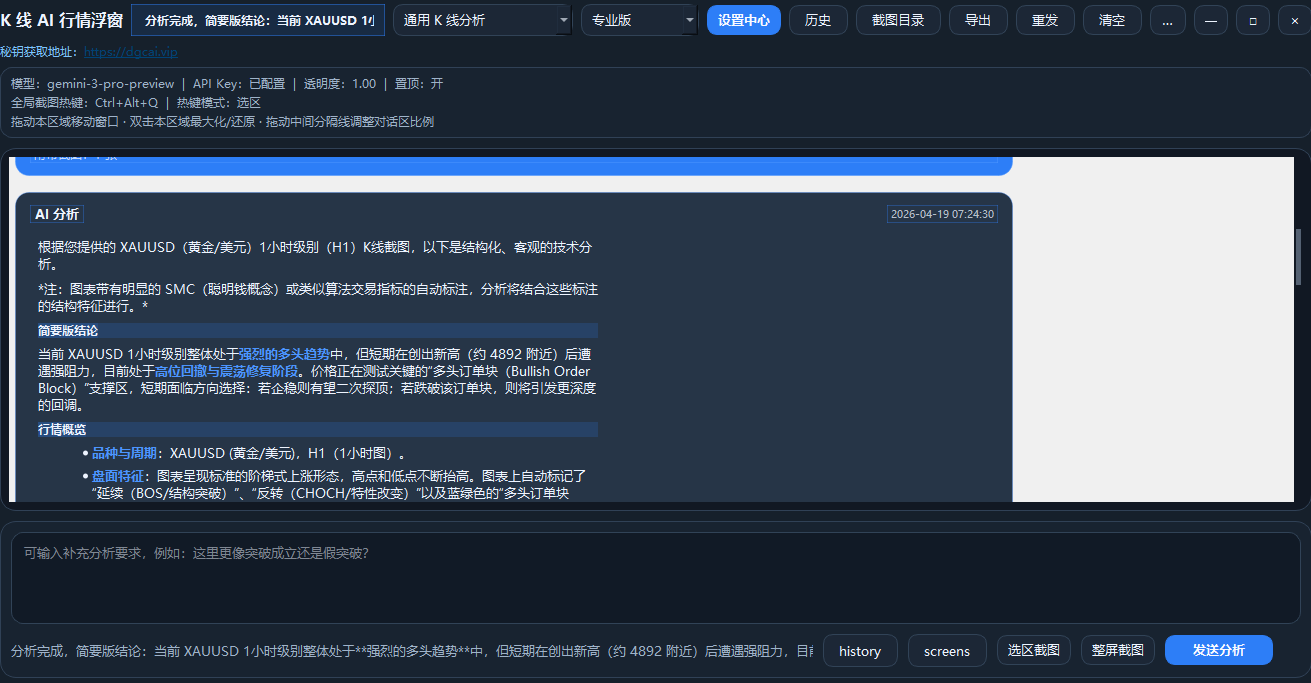Export the analysis via 导出

pos(977,19)
